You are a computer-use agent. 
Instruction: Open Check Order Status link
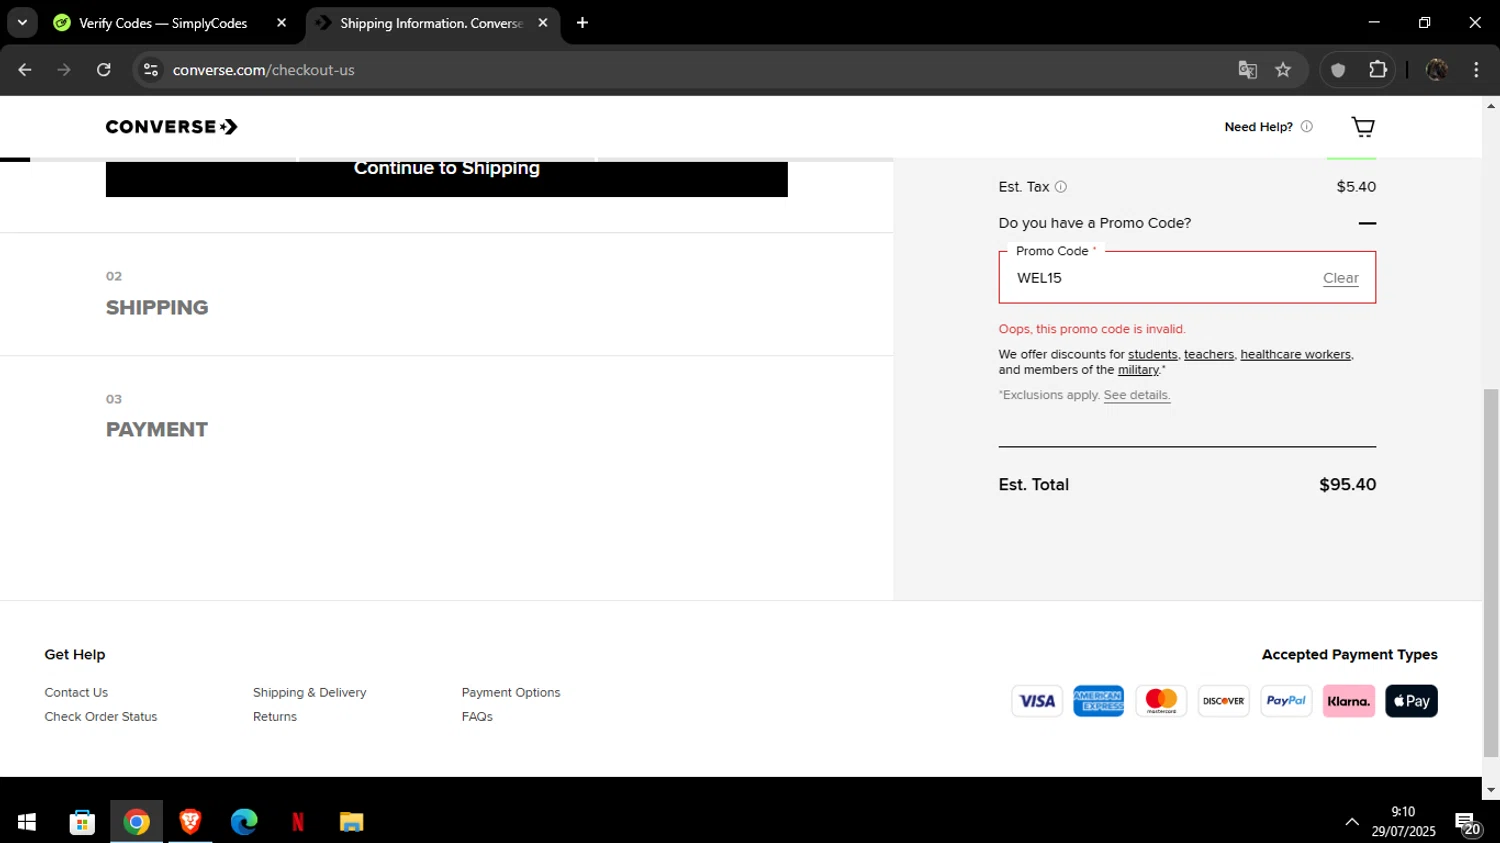click(101, 717)
